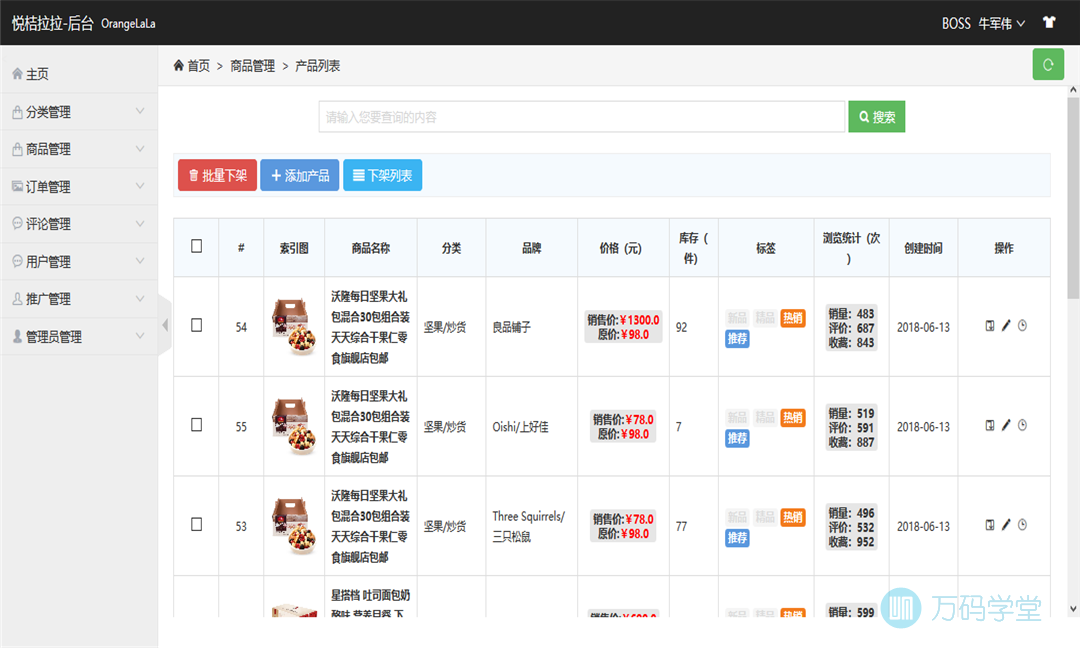Collapse the sidebar with the arrow handle
1080x648 pixels.
165,325
